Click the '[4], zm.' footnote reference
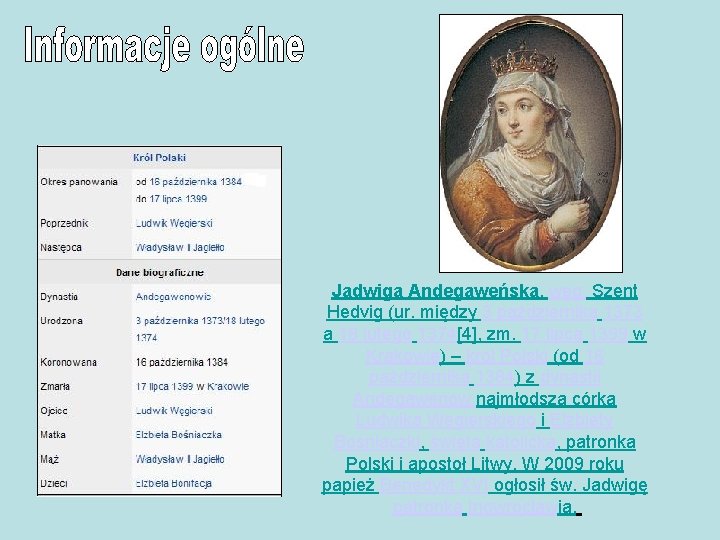Viewport: 720px width, 540px height. [486, 334]
